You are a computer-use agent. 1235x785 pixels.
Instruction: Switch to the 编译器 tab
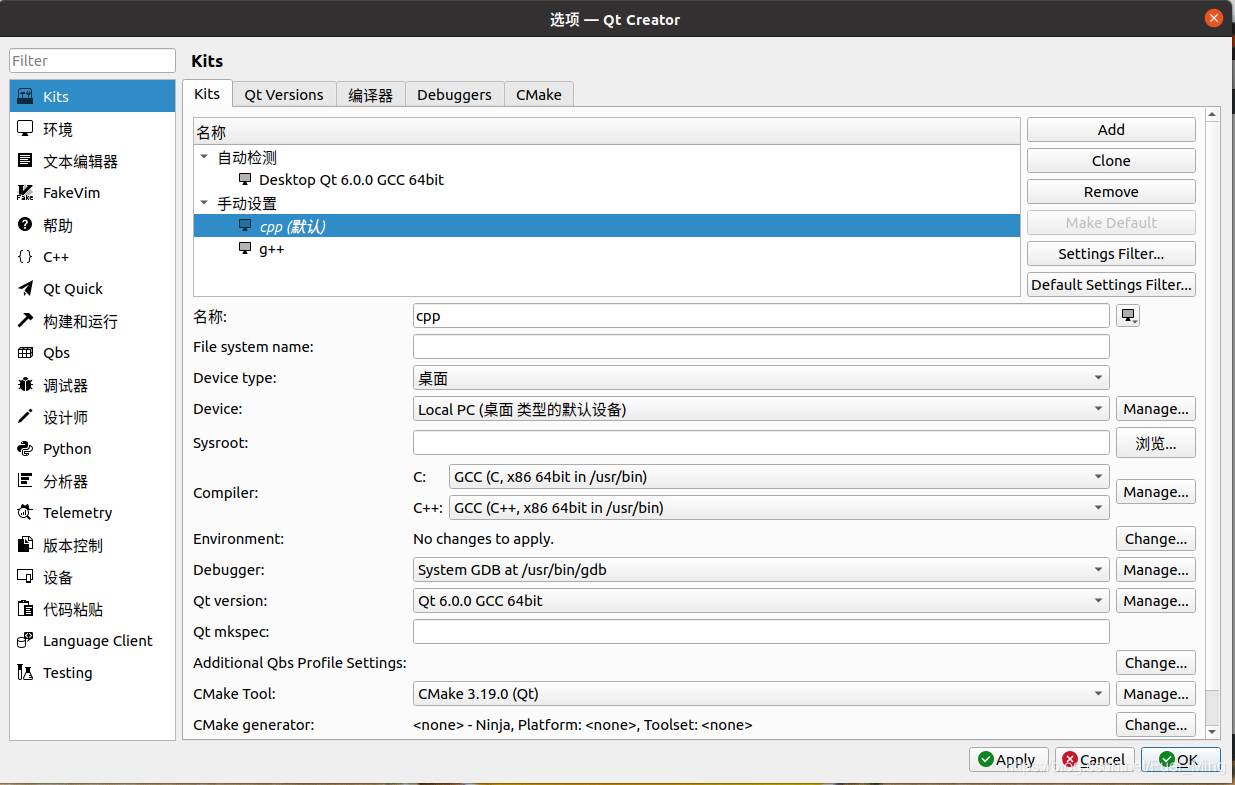370,95
